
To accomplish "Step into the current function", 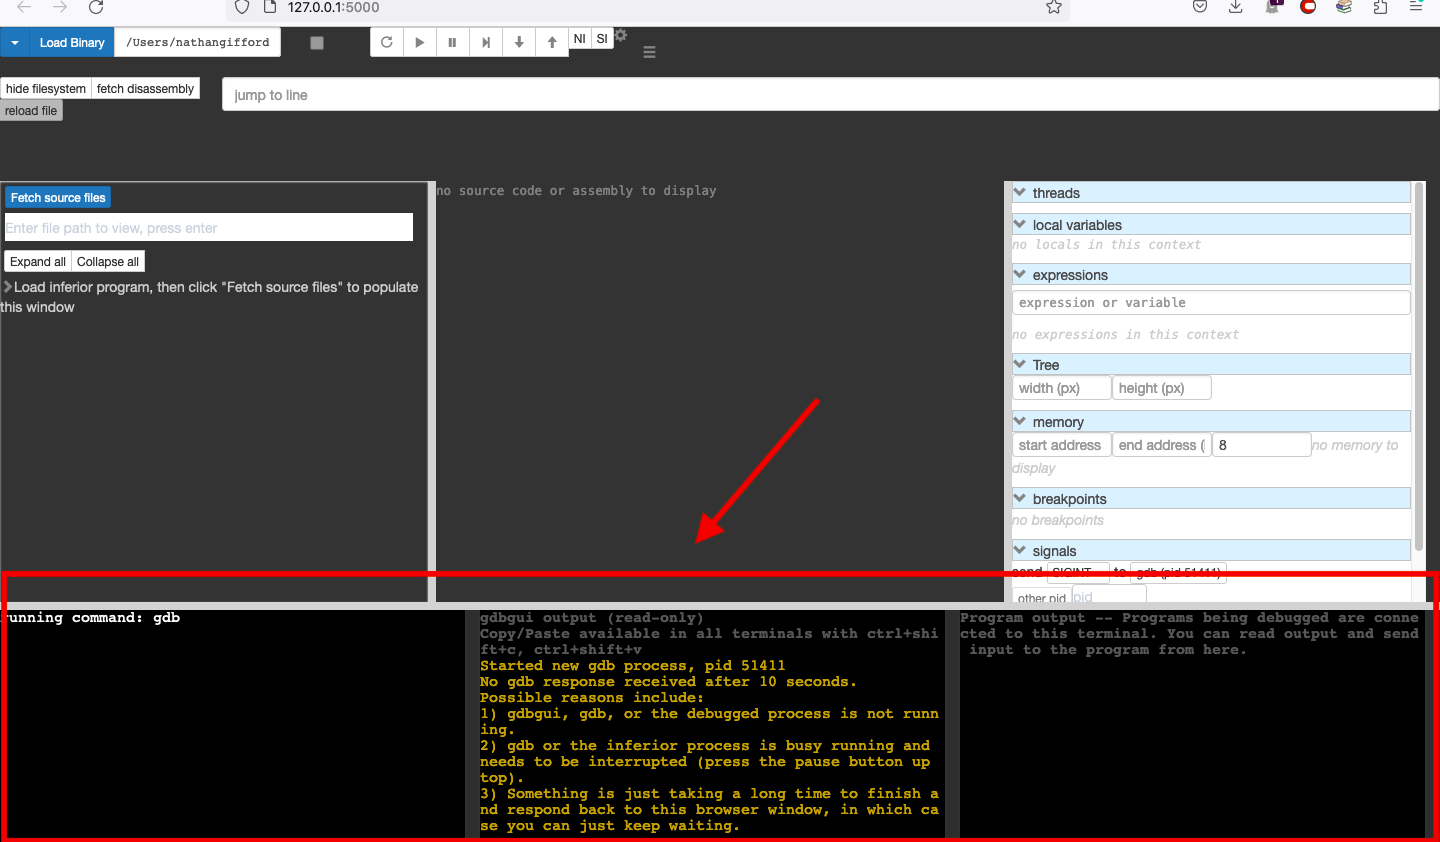I will point(518,42).
